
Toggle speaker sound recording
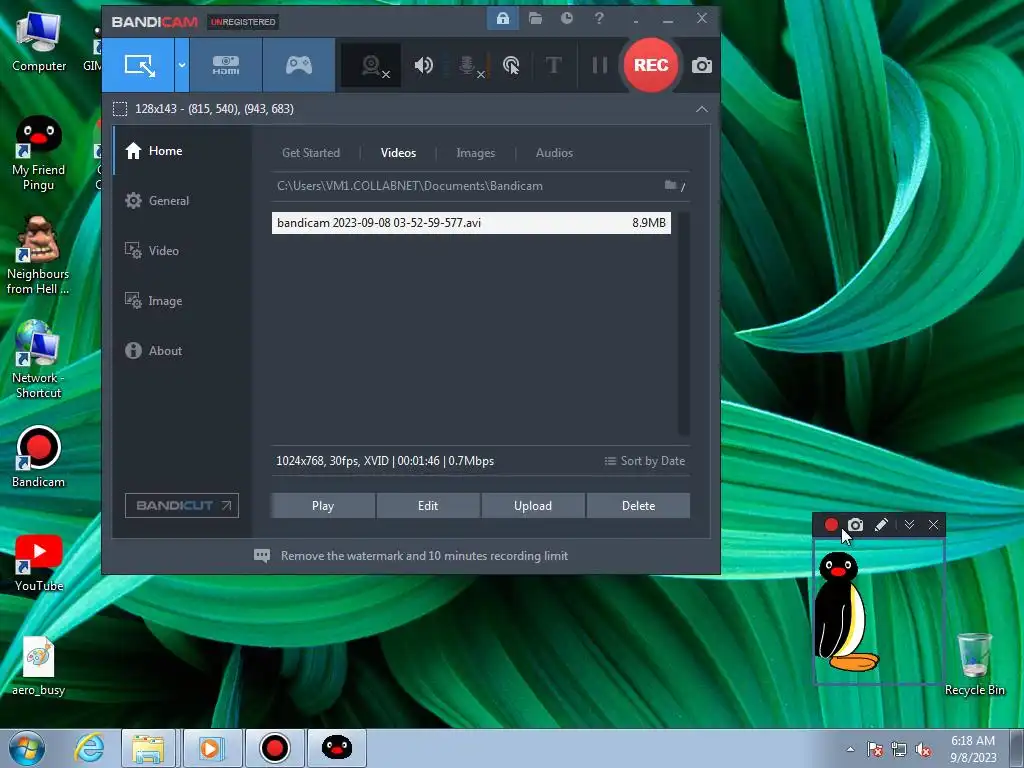click(424, 65)
